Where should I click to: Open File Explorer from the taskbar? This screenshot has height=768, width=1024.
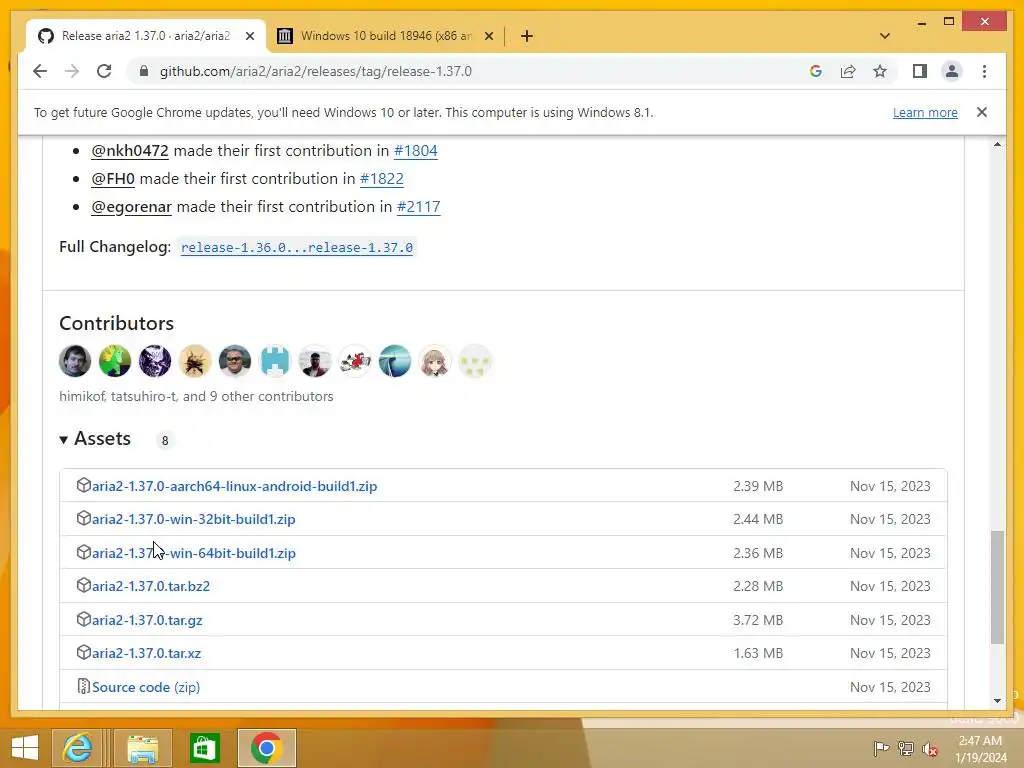click(142, 748)
